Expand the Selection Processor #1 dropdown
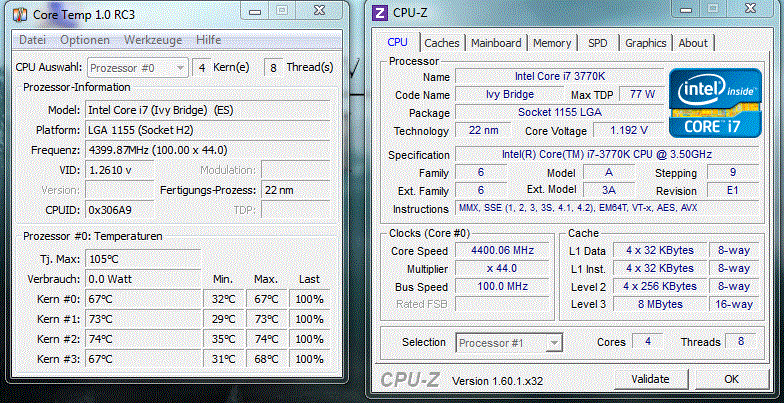Screen dimensions: 784x403 [x=509, y=343]
